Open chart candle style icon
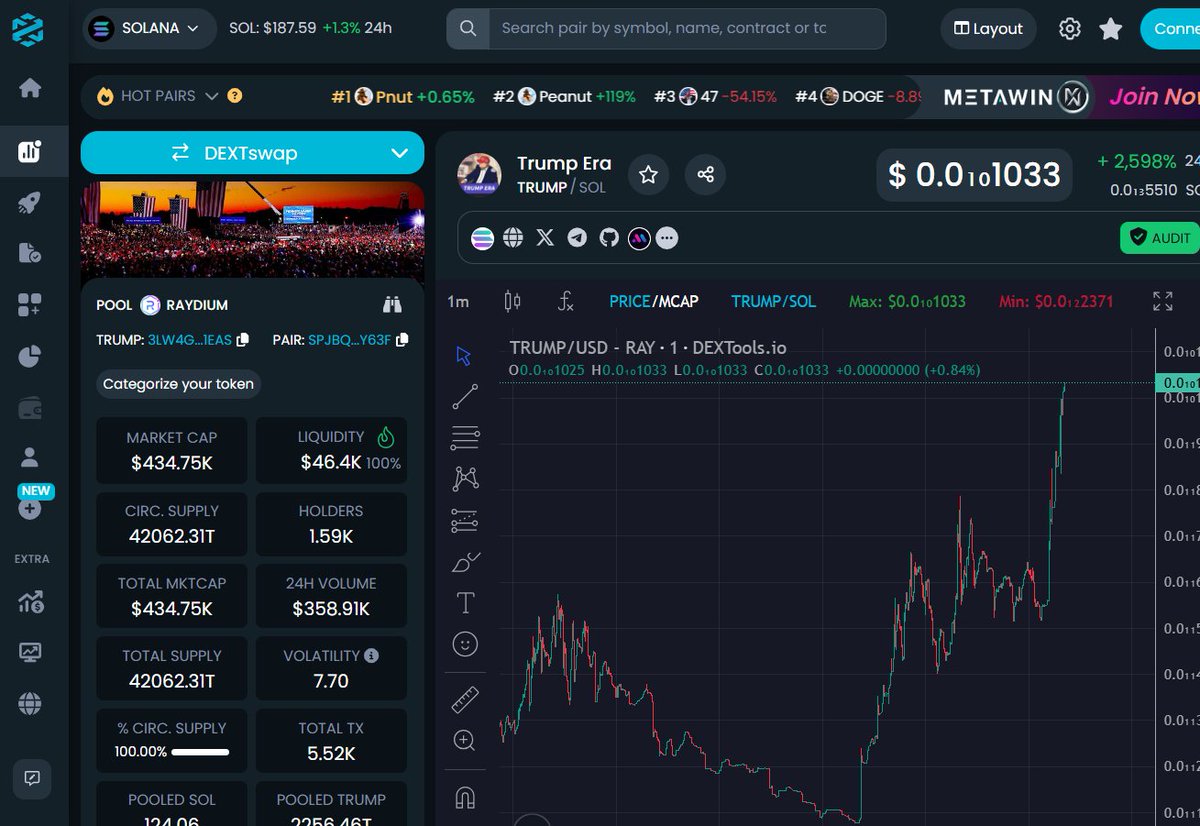 (x=513, y=301)
